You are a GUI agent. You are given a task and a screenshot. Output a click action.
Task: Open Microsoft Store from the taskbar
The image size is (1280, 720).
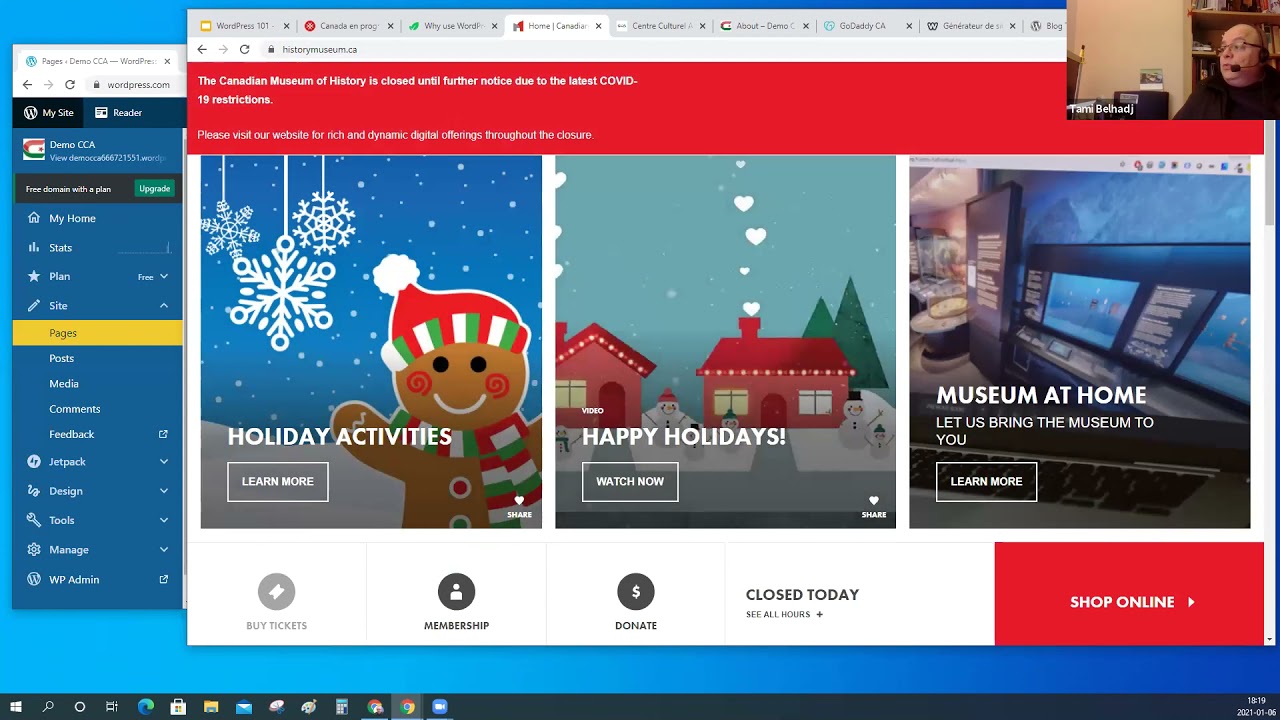point(178,707)
